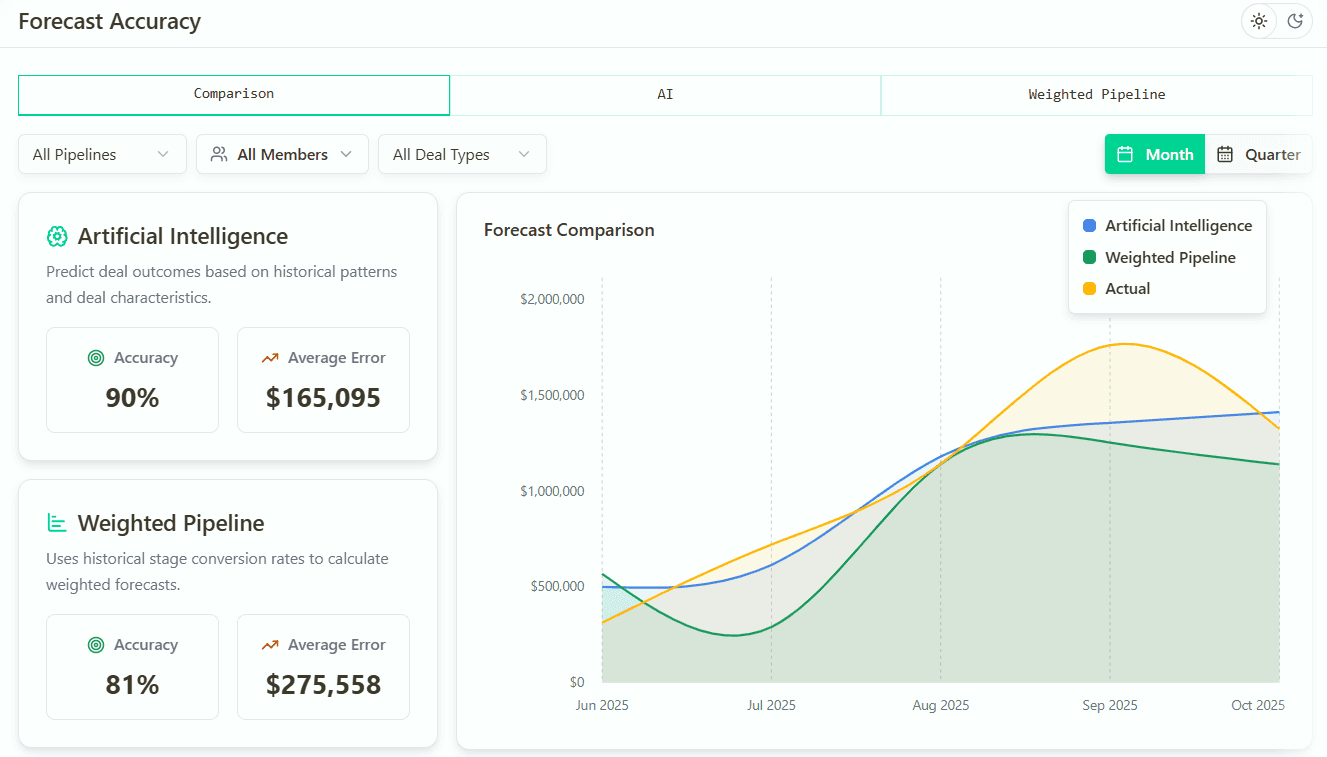Click $1,000,000 y-axis label
The image size is (1327, 757).
(552, 491)
